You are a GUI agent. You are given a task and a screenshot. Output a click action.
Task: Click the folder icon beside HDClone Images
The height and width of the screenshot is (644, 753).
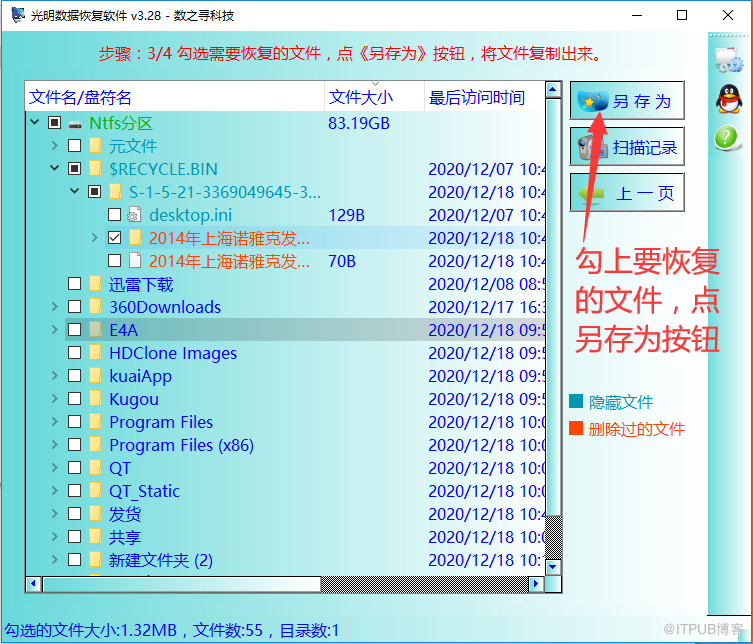(x=95, y=353)
